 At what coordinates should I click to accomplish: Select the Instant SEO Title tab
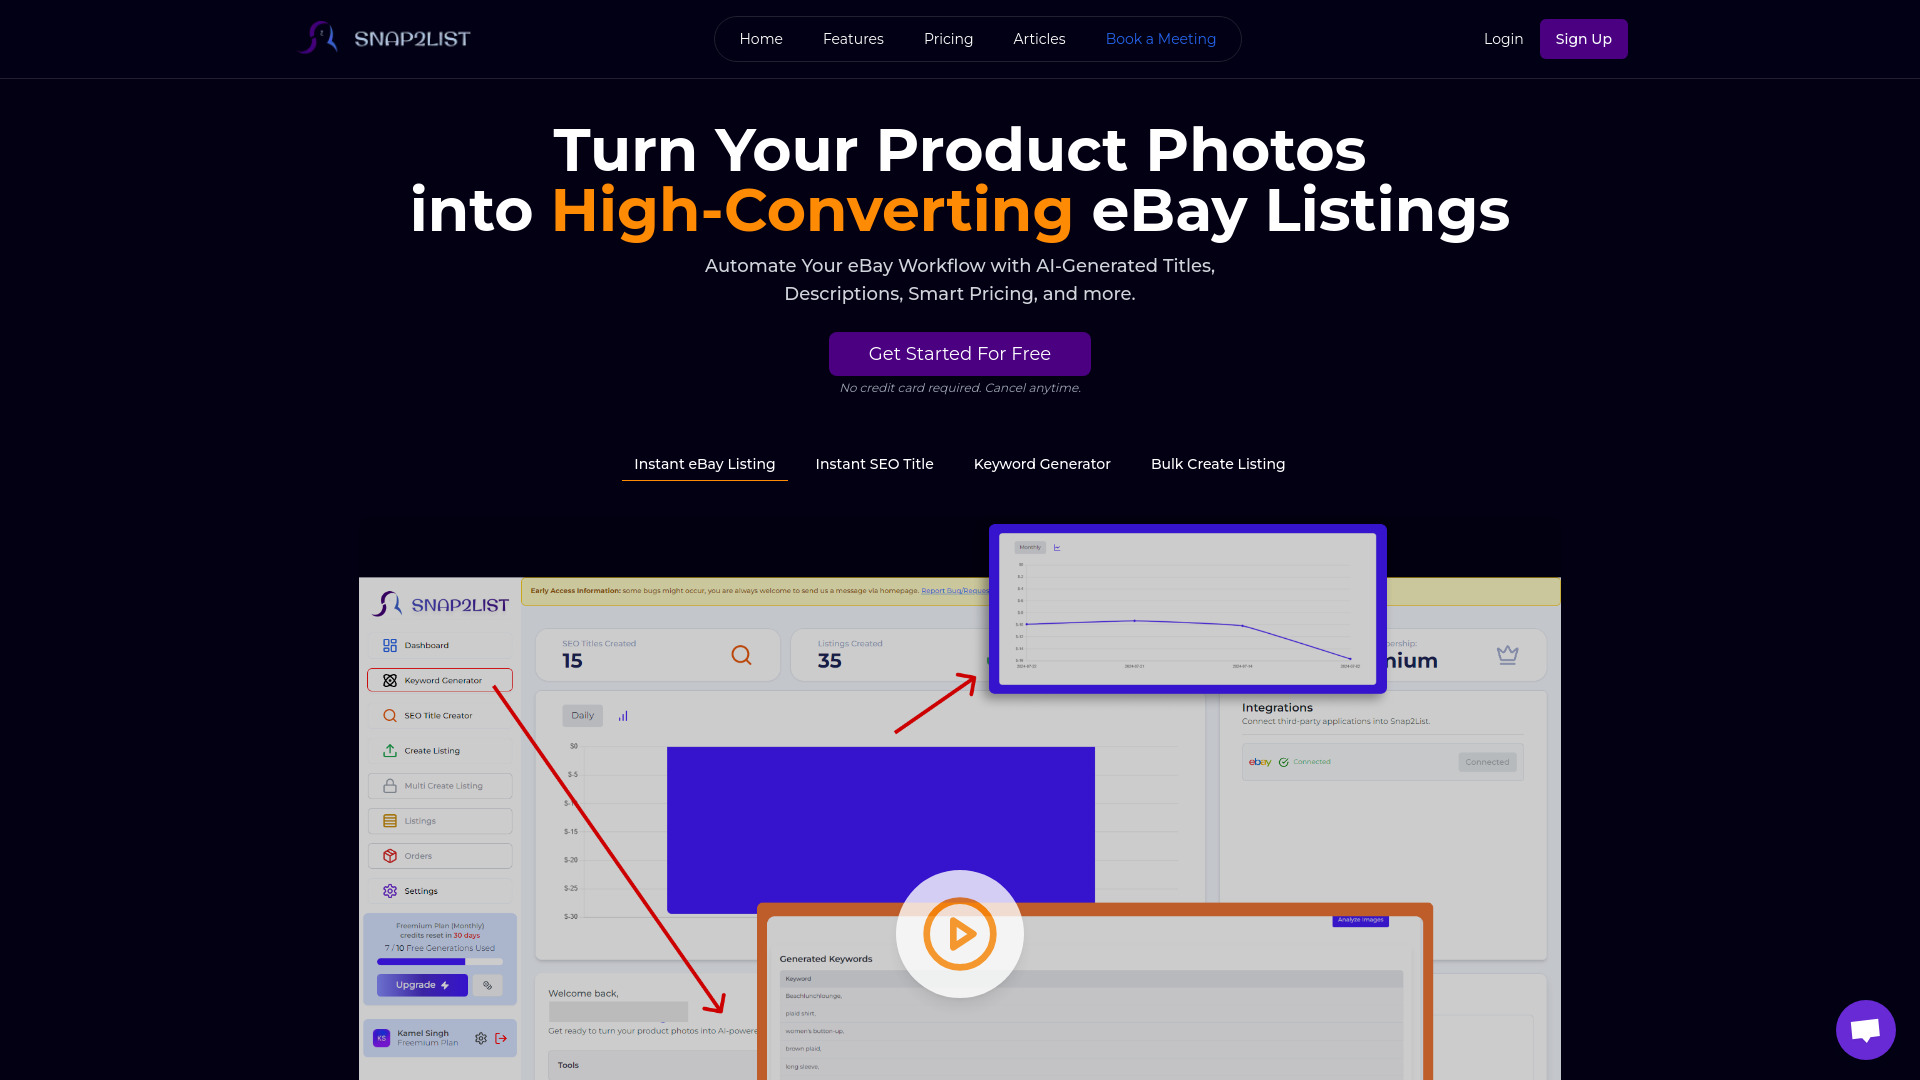click(874, 463)
